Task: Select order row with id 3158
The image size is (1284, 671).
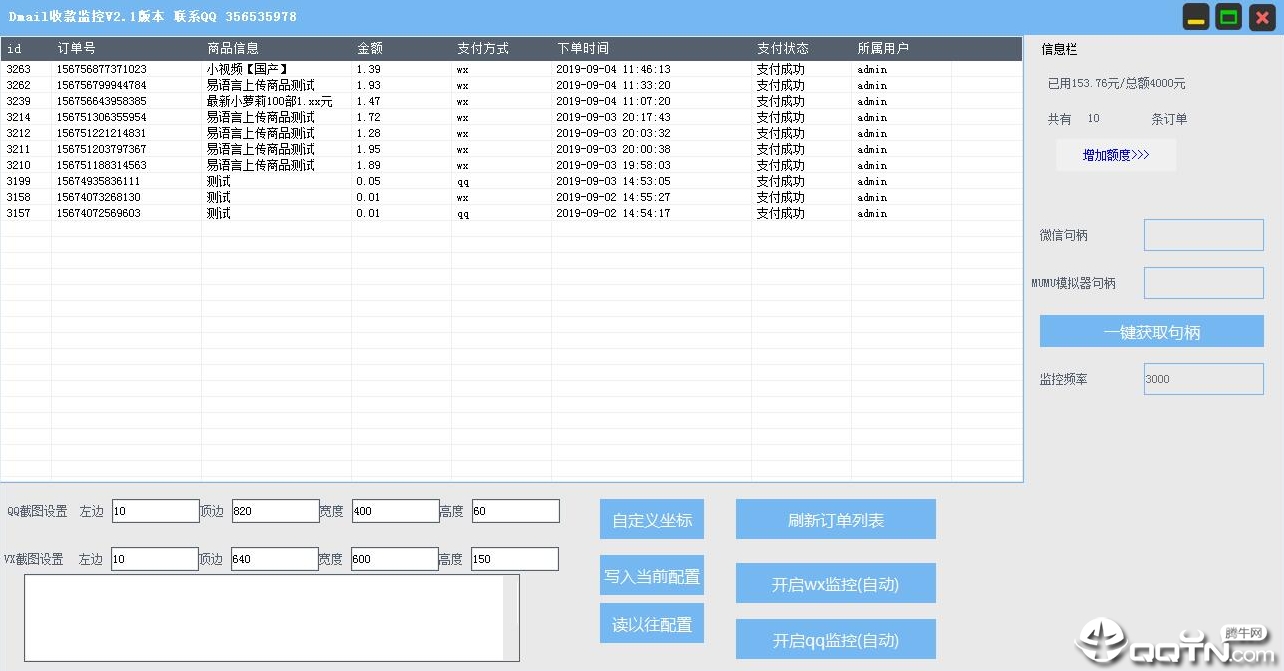Action: coord(511,197)
